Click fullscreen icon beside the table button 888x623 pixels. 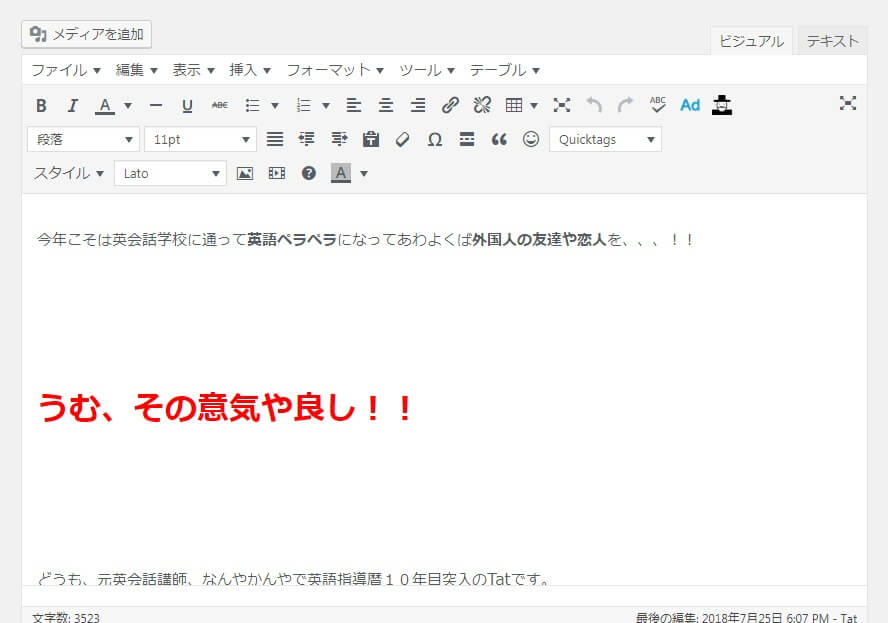tap(562, 105)
